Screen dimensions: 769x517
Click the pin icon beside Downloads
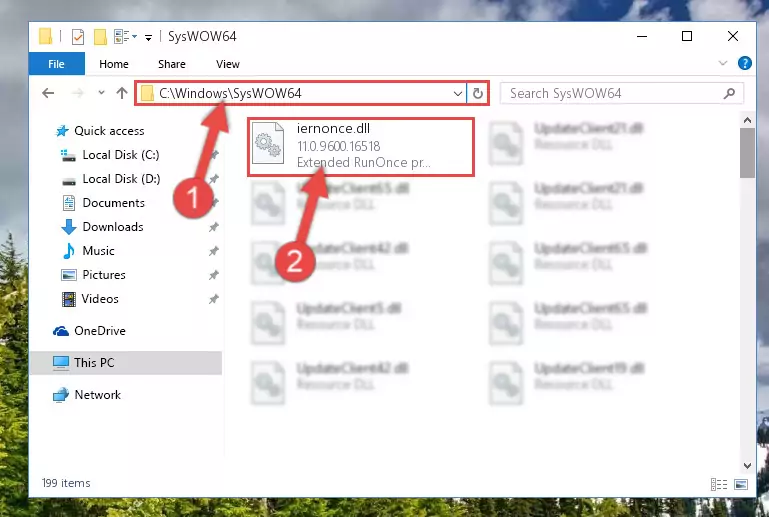pyautogui.click(x=213, y=227)
